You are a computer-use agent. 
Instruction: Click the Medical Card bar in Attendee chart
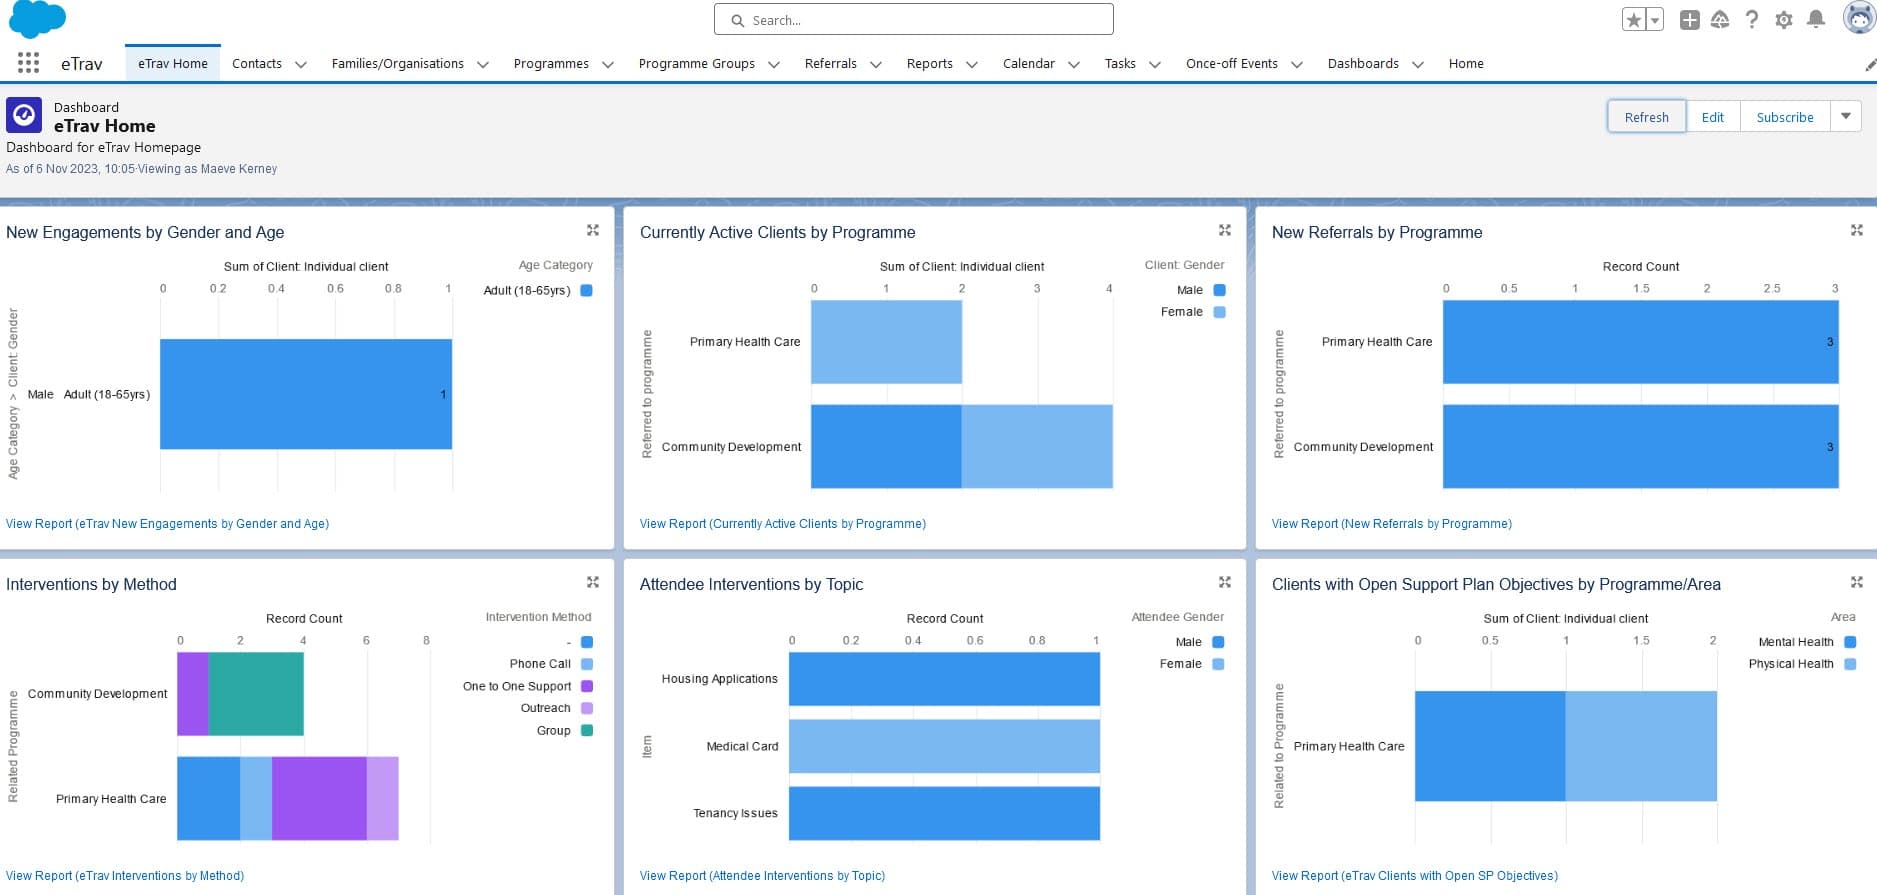[x=944, y=746]
